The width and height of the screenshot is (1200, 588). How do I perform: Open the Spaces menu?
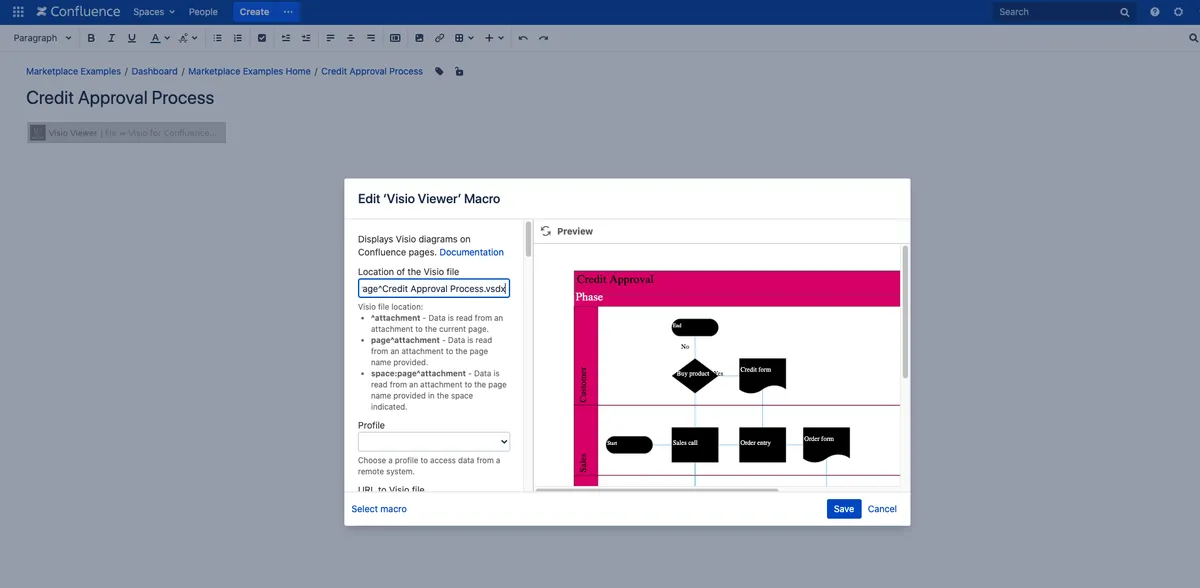154,12
